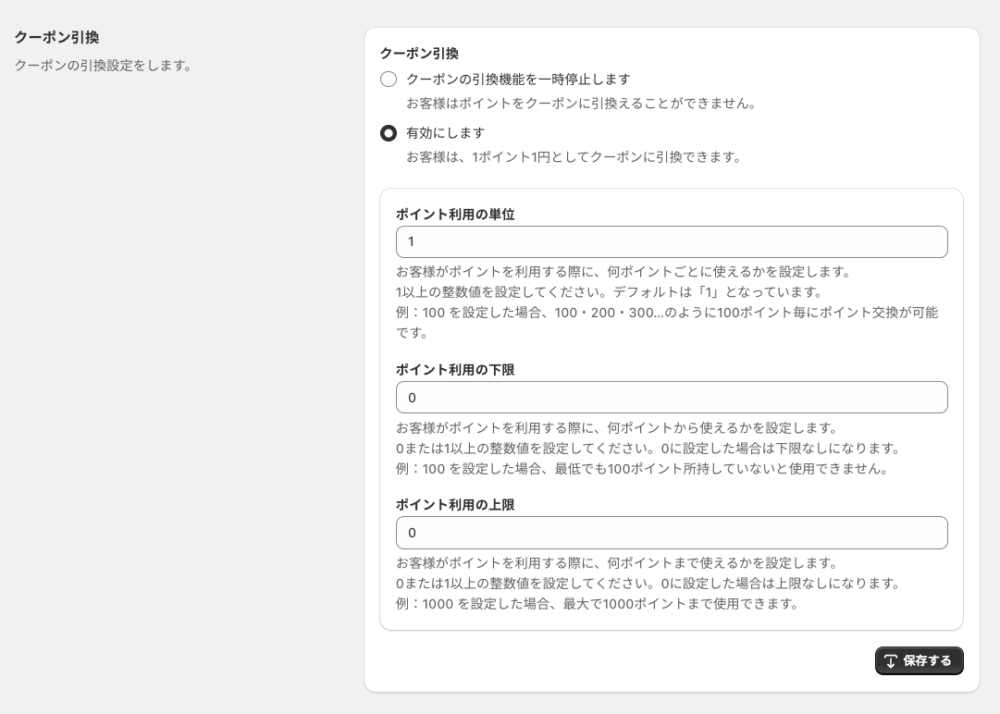Click the クーポンの引換機能を一時停止します label text

518,79
